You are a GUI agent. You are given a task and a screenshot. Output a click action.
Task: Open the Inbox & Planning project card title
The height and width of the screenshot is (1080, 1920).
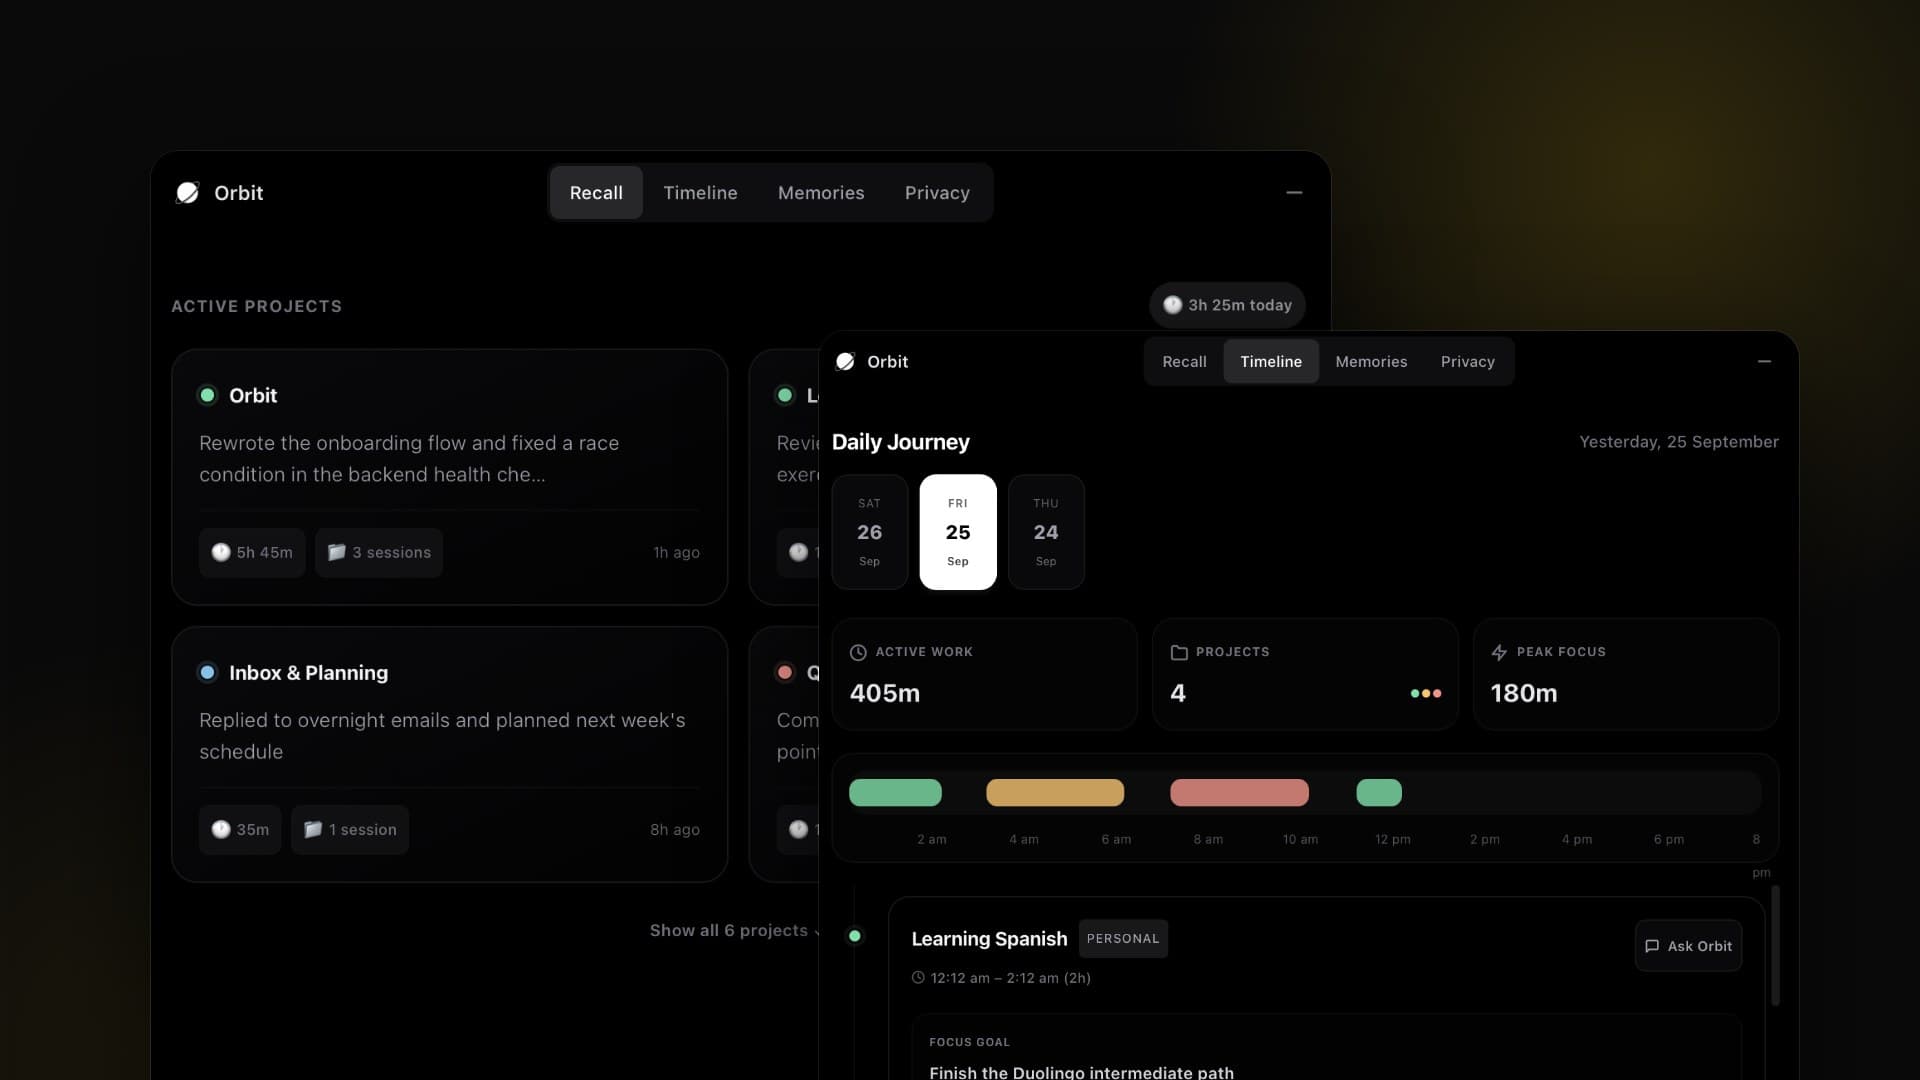coord(308,673)
